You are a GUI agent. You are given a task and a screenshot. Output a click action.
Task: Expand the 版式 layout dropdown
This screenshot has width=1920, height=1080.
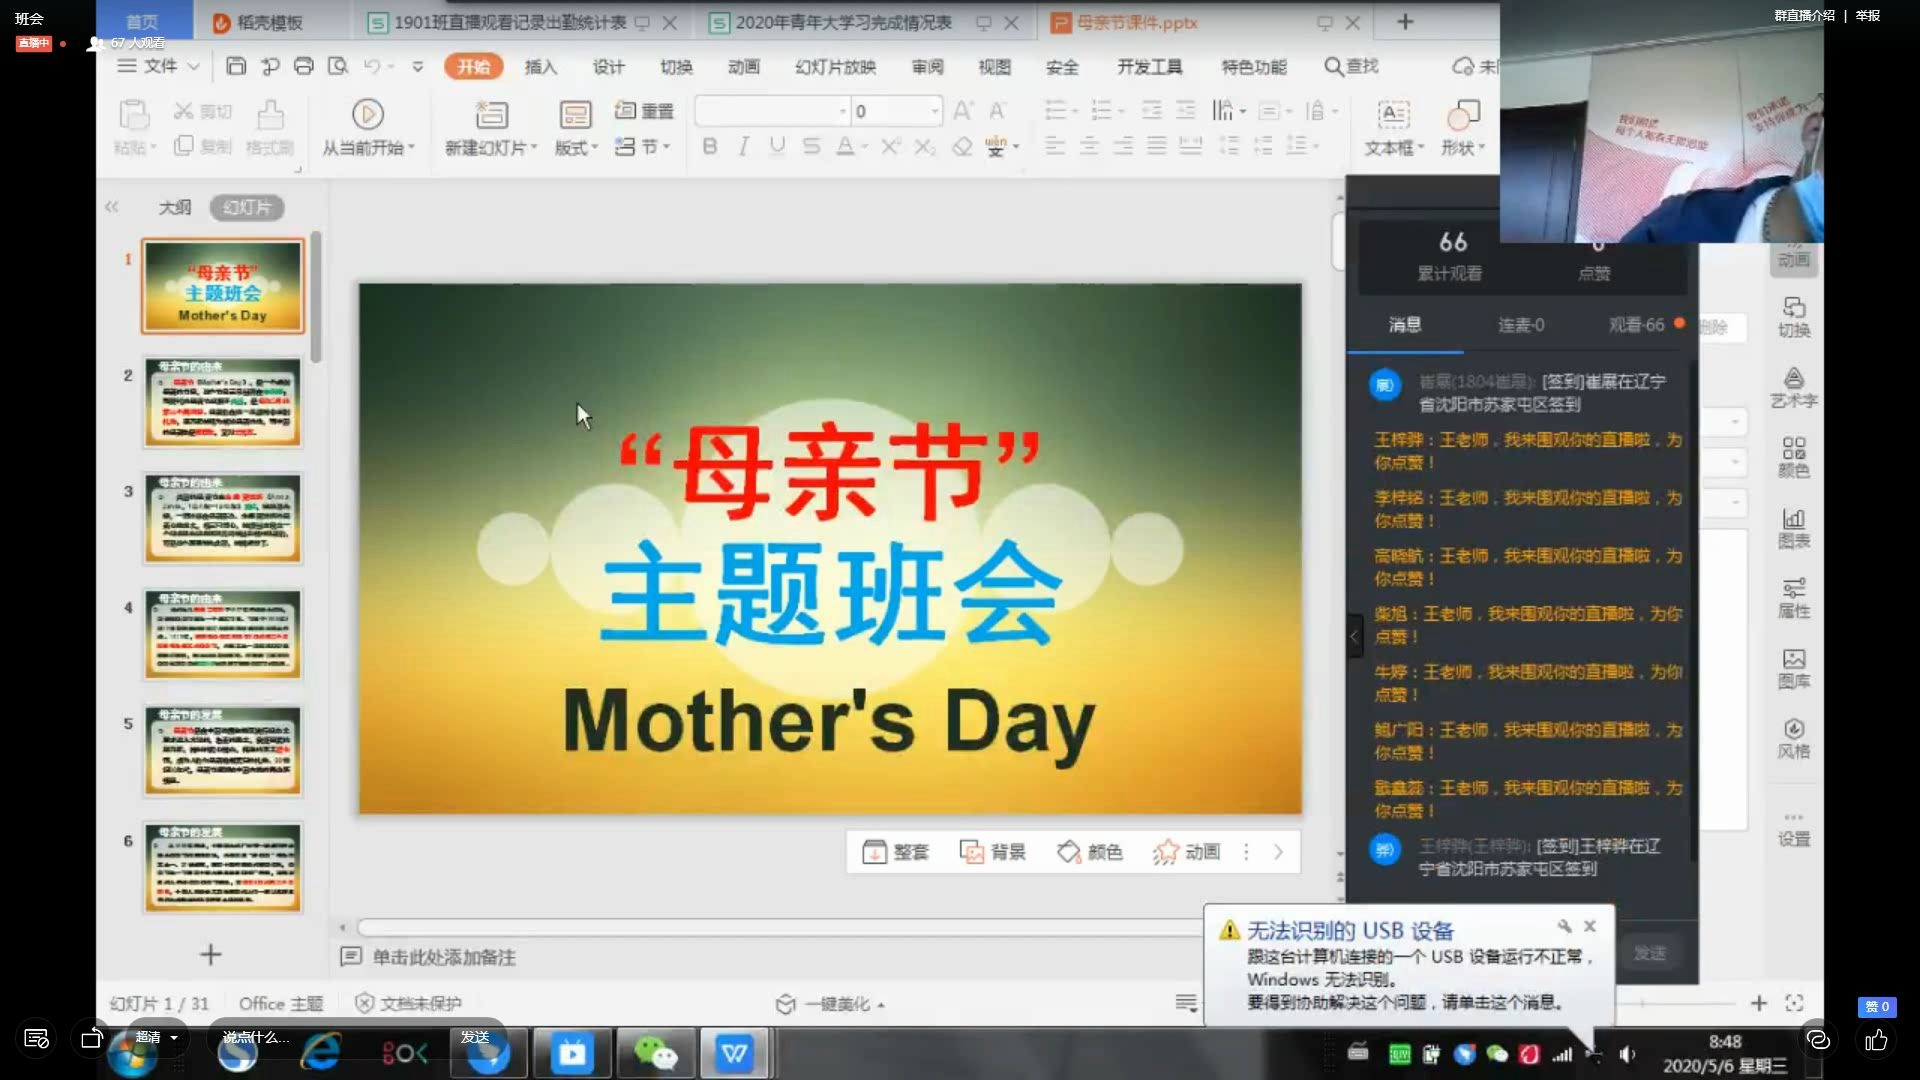(x=596, y=146)
